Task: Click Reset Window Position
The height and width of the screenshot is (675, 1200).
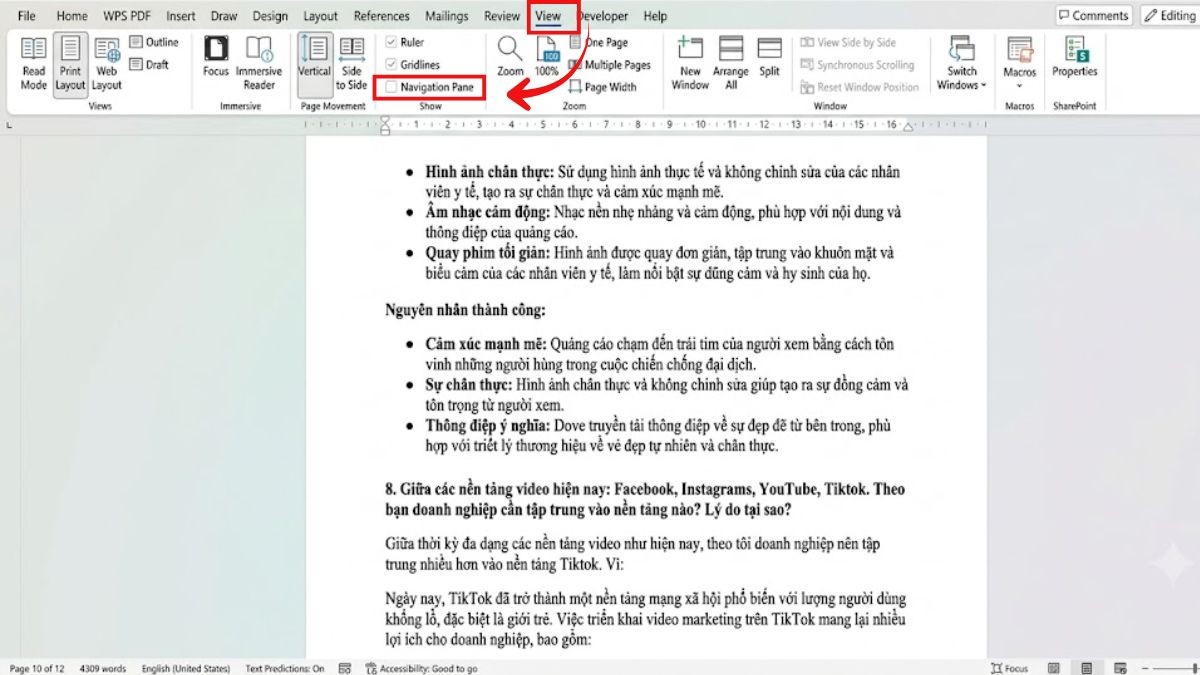Action: (x=859, y=87)
